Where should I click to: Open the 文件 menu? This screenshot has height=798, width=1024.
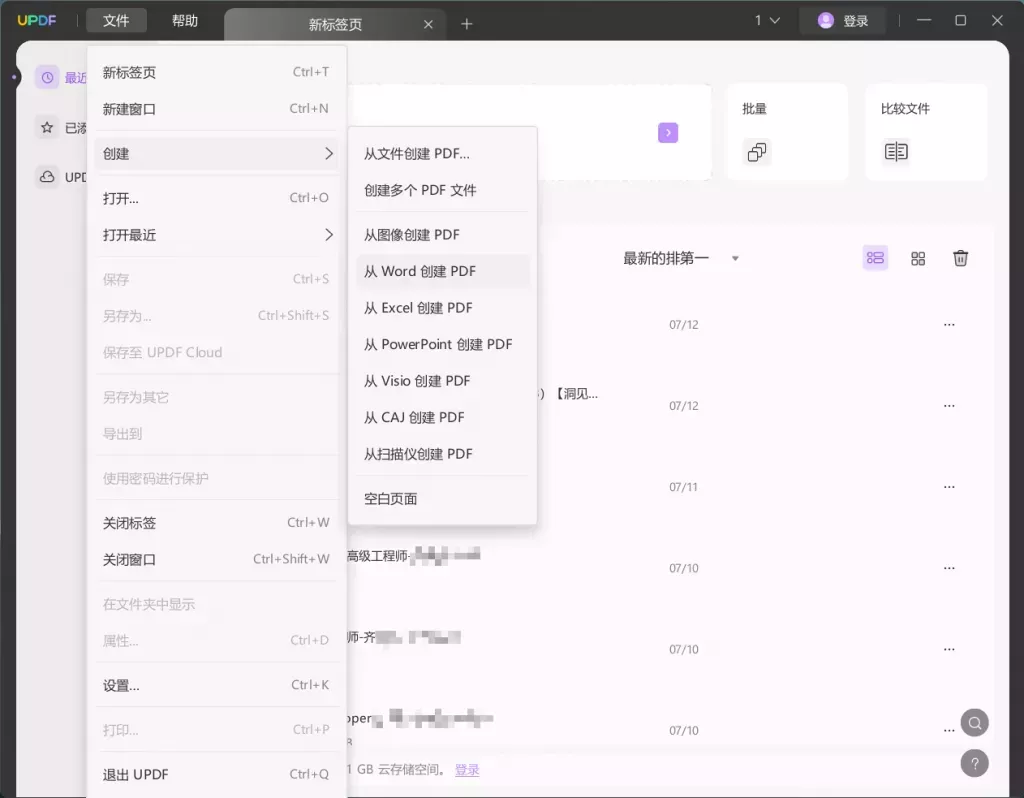[116, 21]
